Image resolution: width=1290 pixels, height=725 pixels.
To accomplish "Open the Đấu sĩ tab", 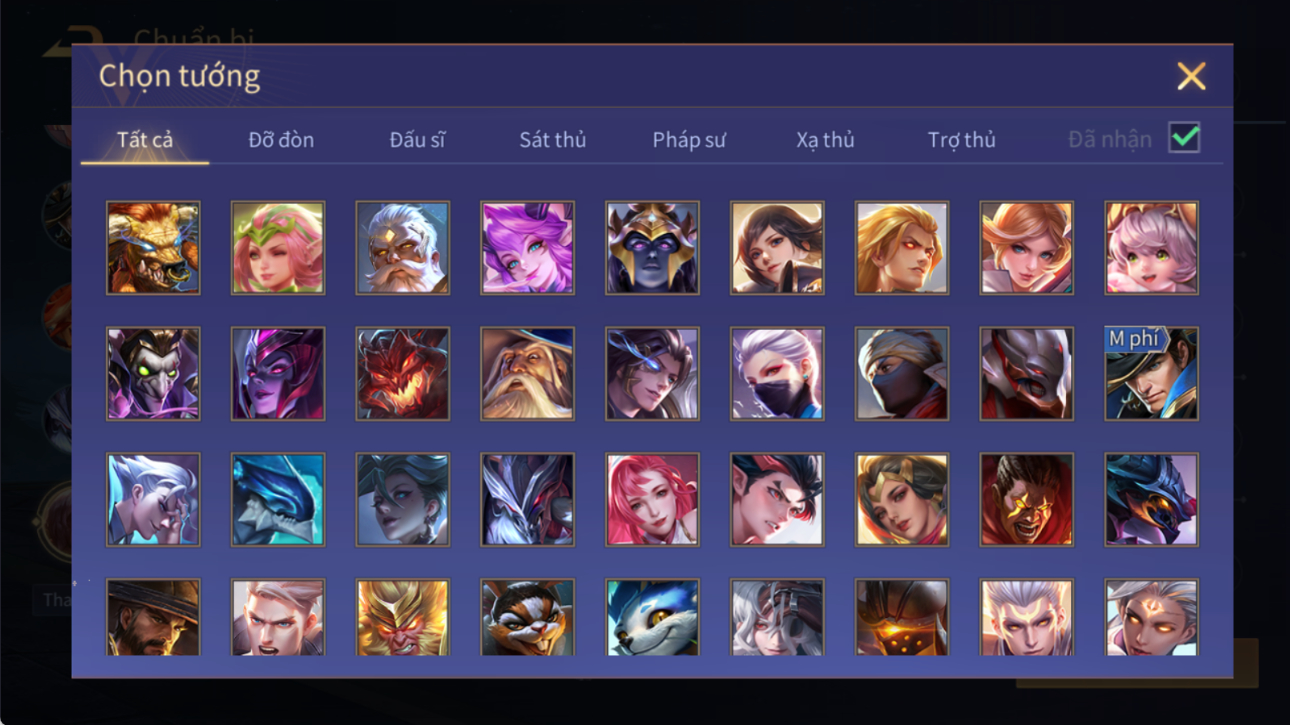I will (417, 140).
